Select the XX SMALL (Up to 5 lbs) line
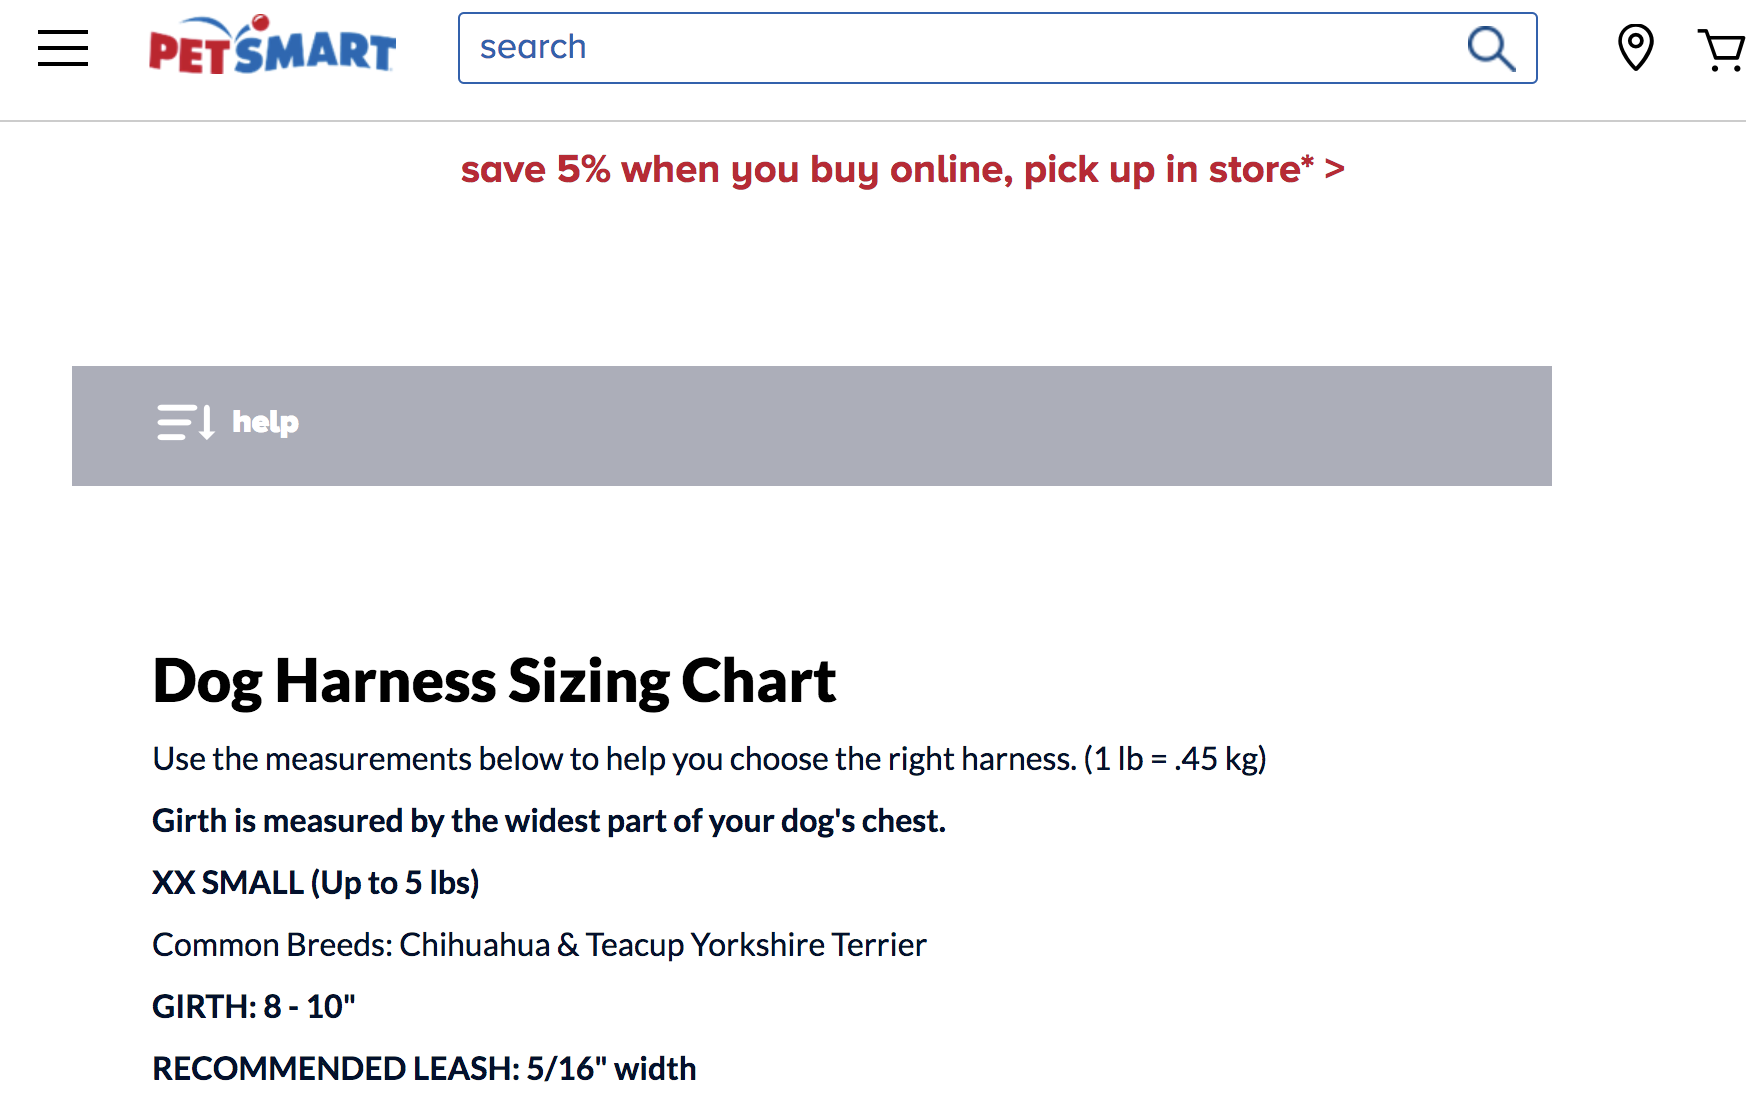 (x=315, y=883)
